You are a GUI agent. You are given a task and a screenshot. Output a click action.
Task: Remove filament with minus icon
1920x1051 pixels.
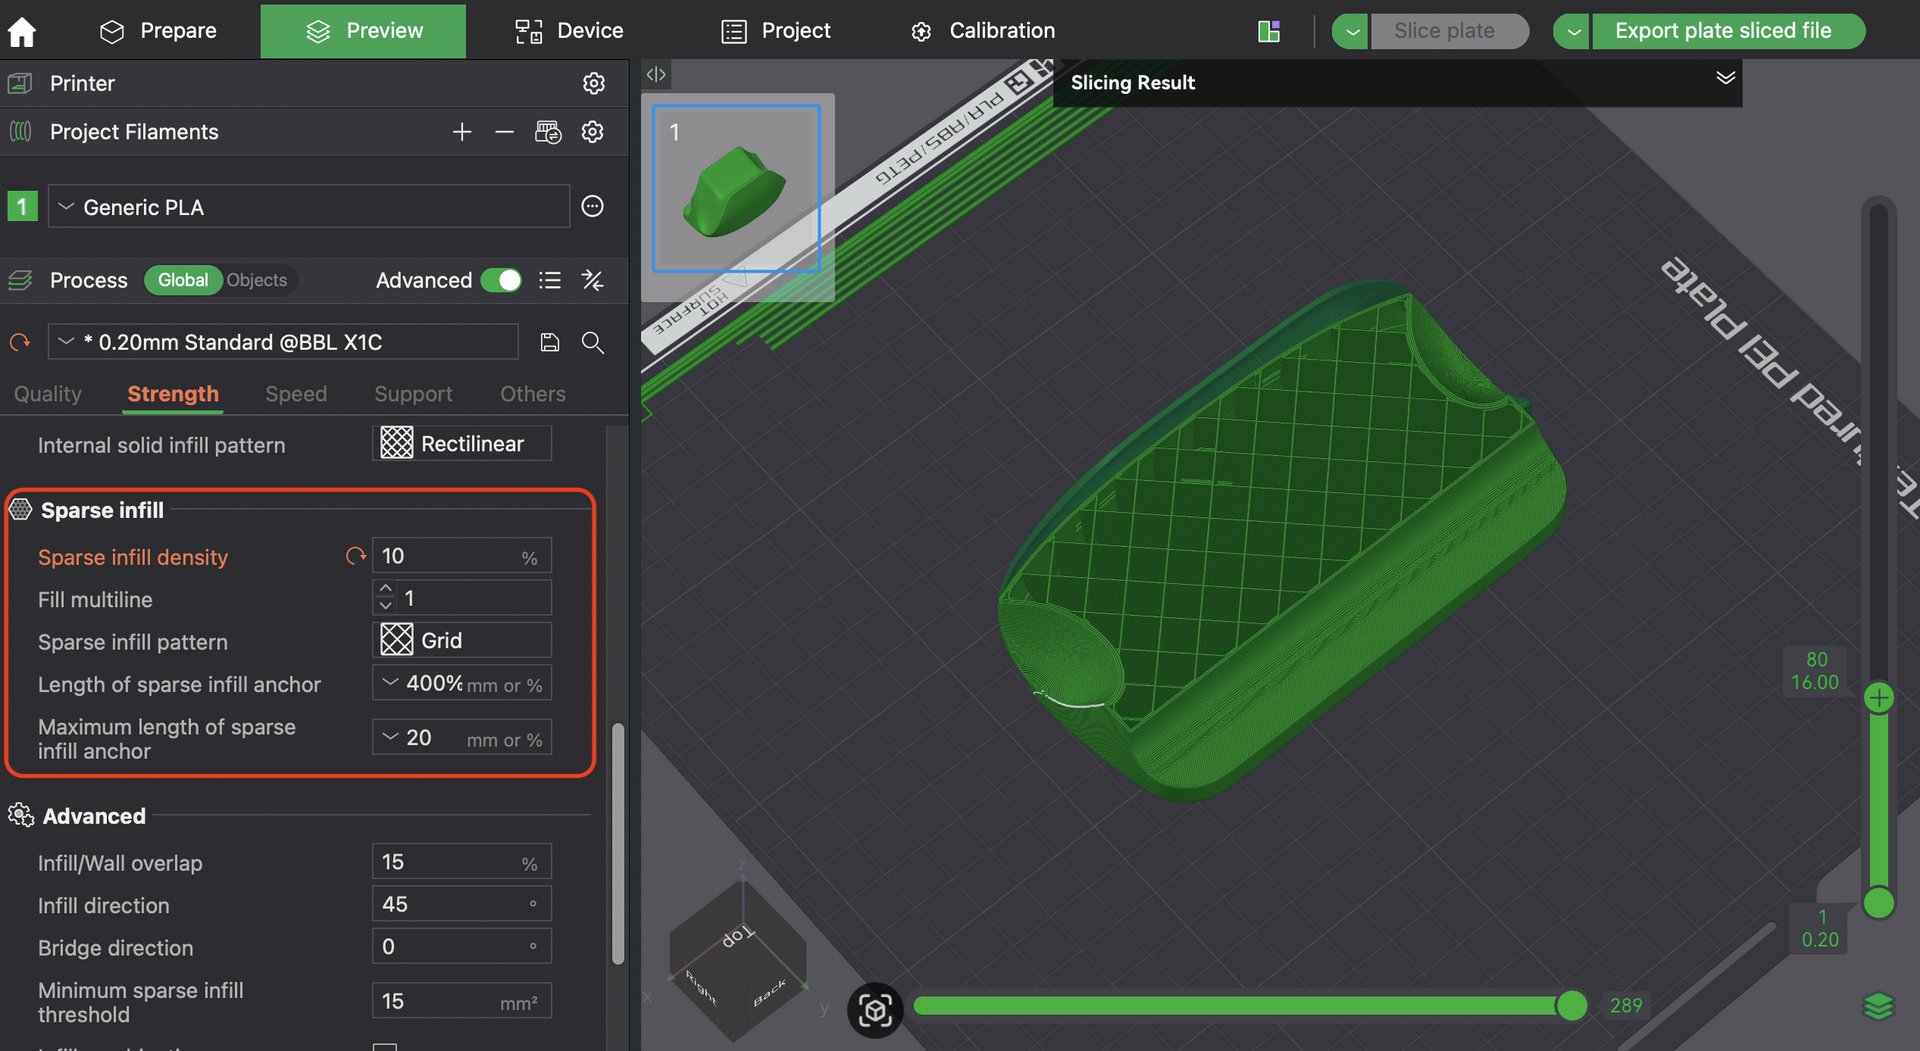coord(504,132)
